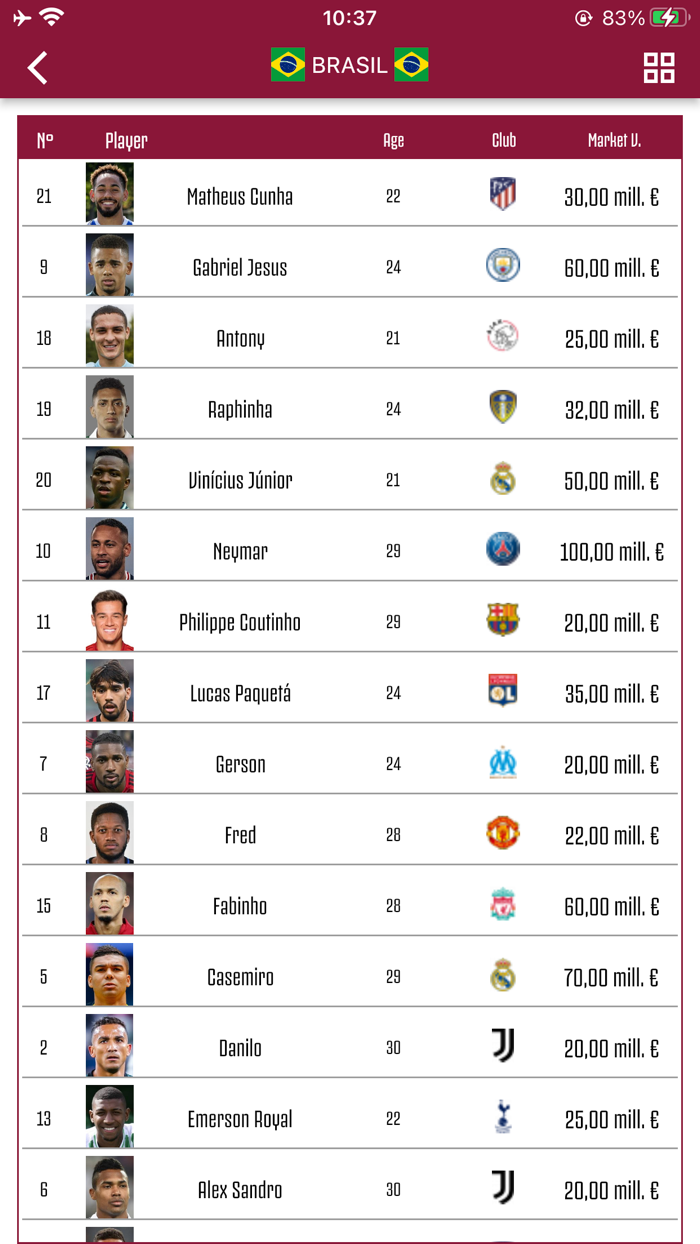This screenshot has width=700, height=1244.
Task: Click the FC Barcelona crest beside Coutinho
Action: (502, 620)
